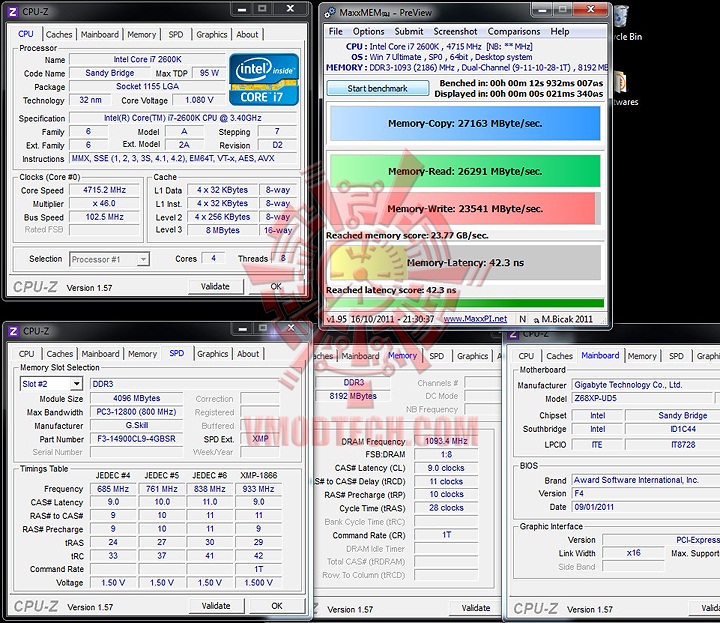The image size is (720, 623).
Task: Click the Core Voltage 1.080 V value
Action: pos(199,100)
